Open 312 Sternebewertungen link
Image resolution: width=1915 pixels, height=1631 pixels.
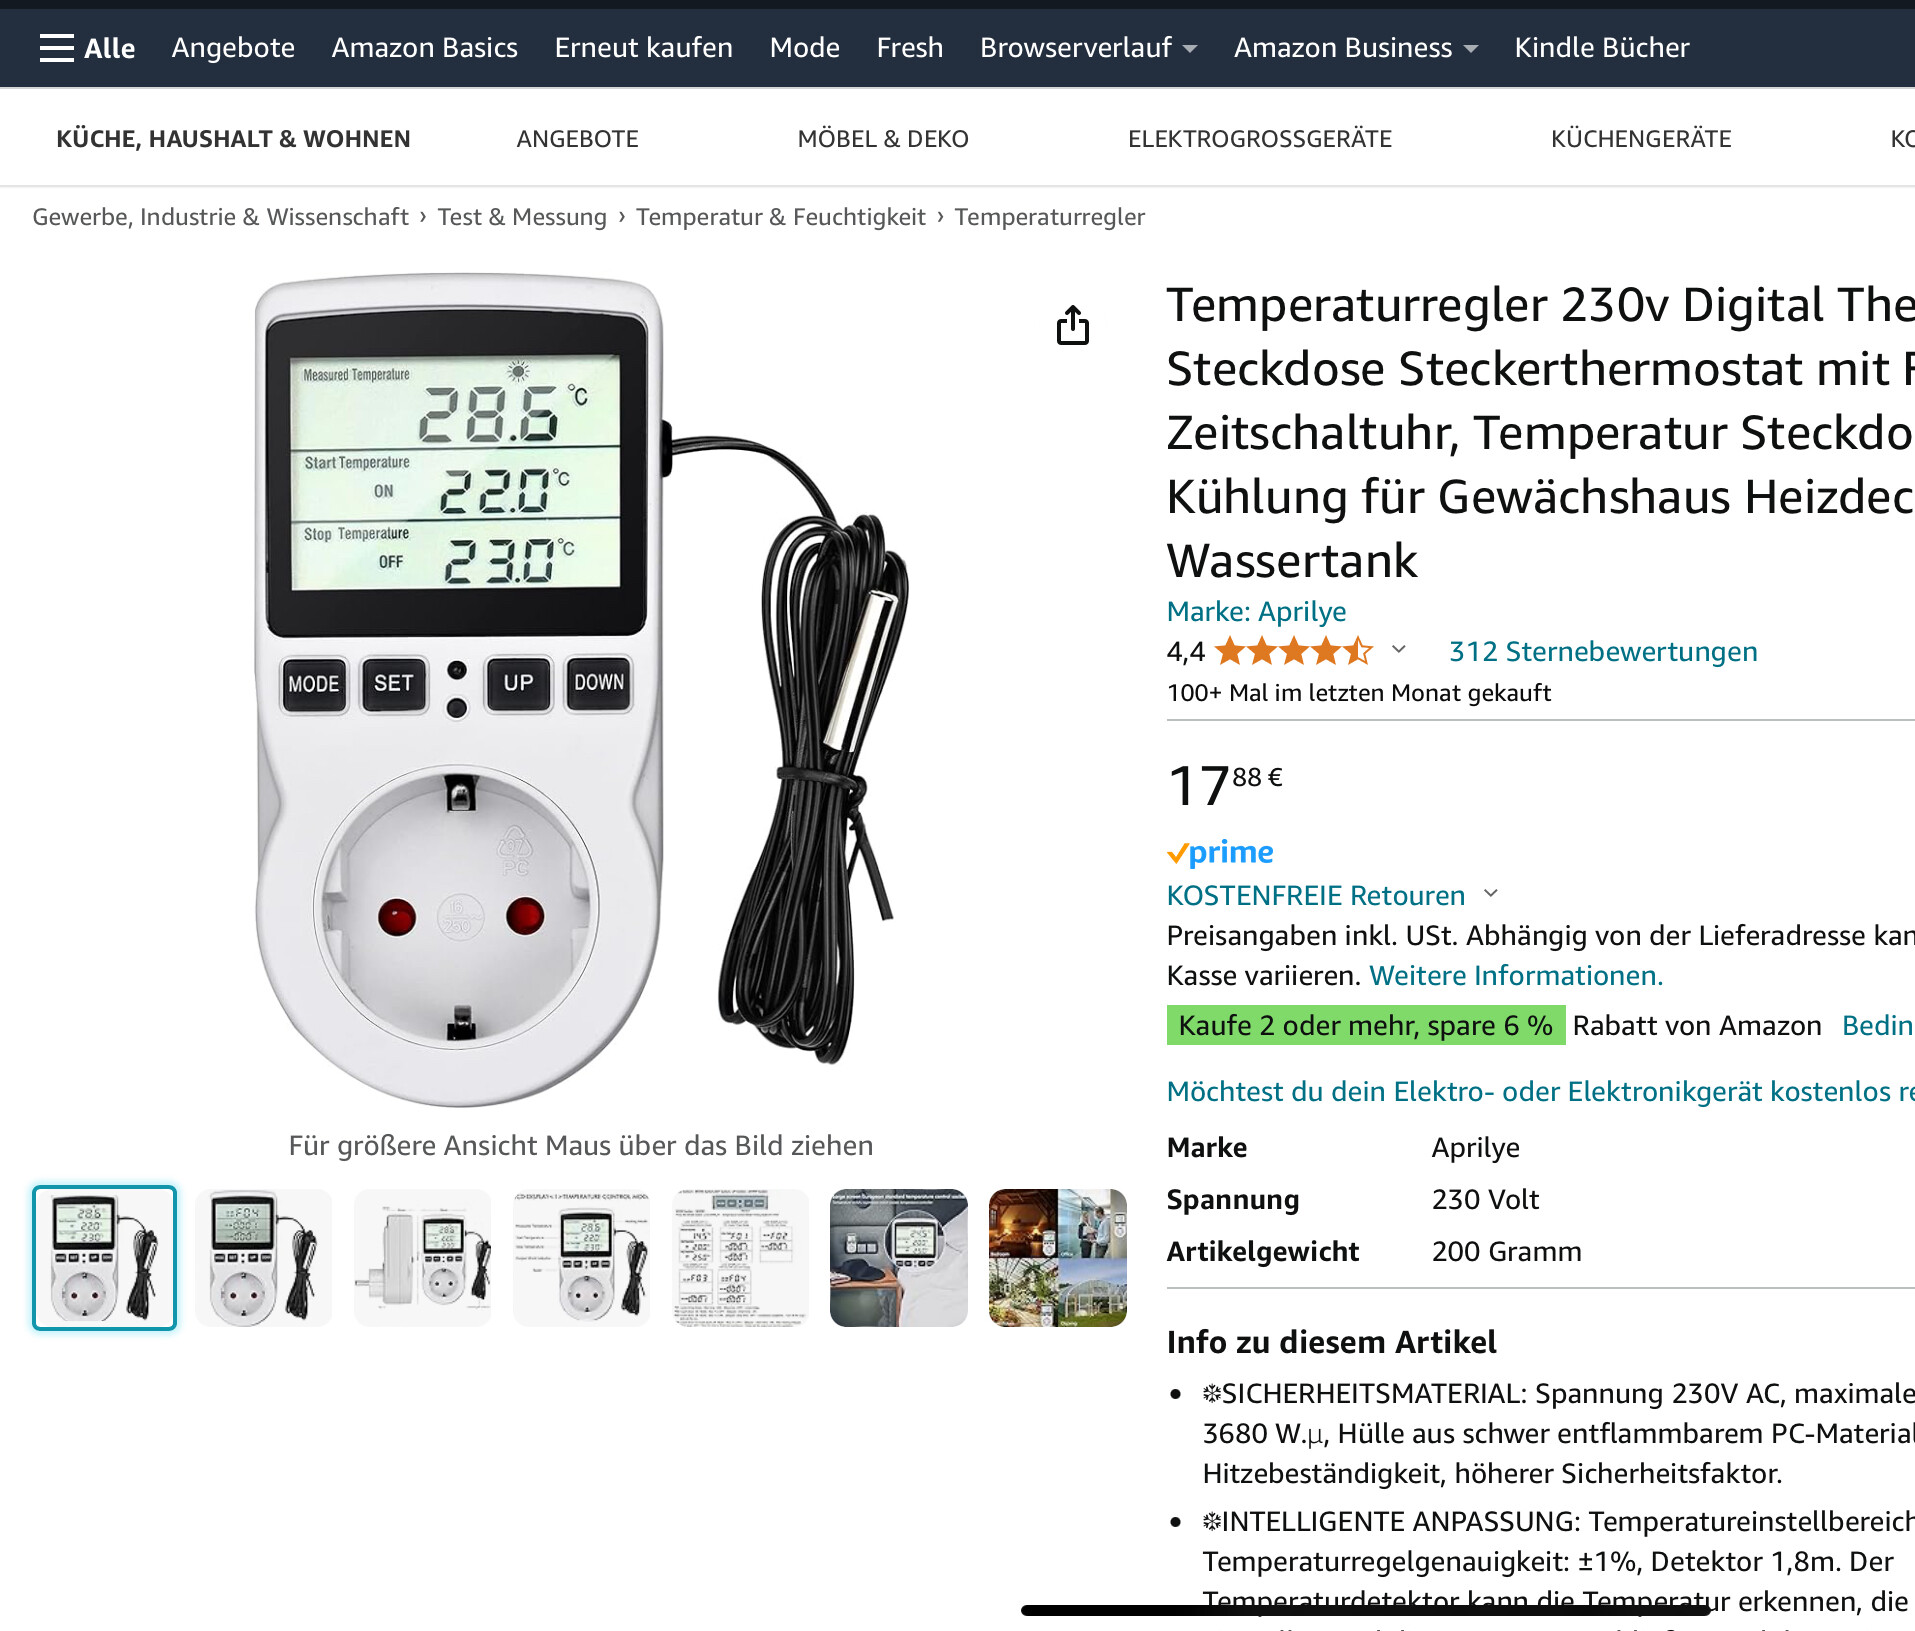point(1603,652)
